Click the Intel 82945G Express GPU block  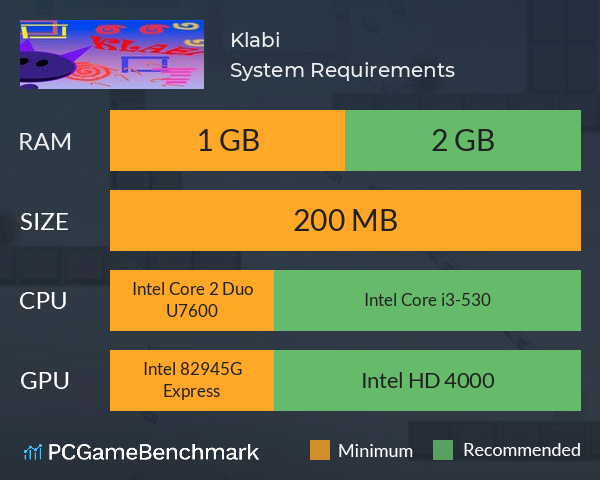coord(192,380)
